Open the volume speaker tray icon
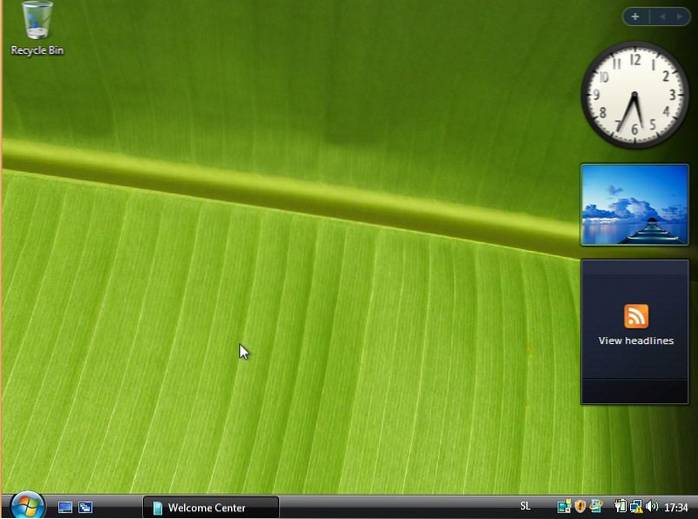 point(652,507)
